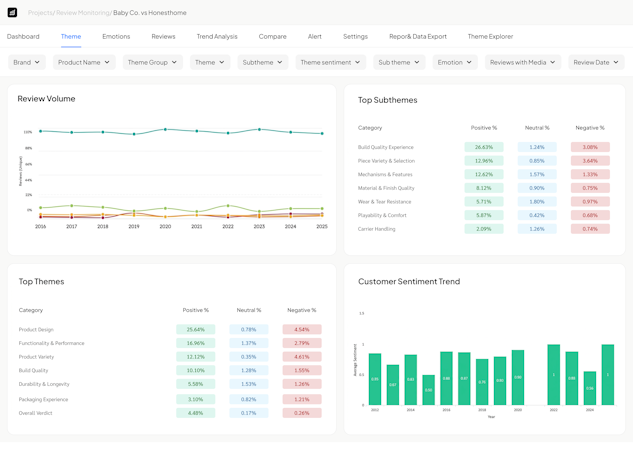
Task: Click the shortest bar labeled 0.50
Action: coord(429,390)
